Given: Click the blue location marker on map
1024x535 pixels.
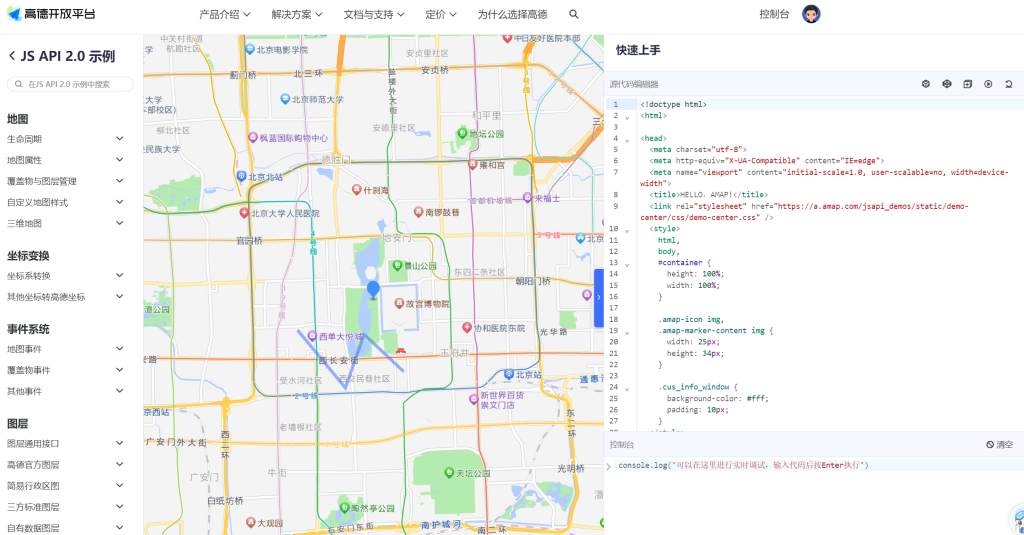Looking at the screenshot, I should tap(373, 290).
